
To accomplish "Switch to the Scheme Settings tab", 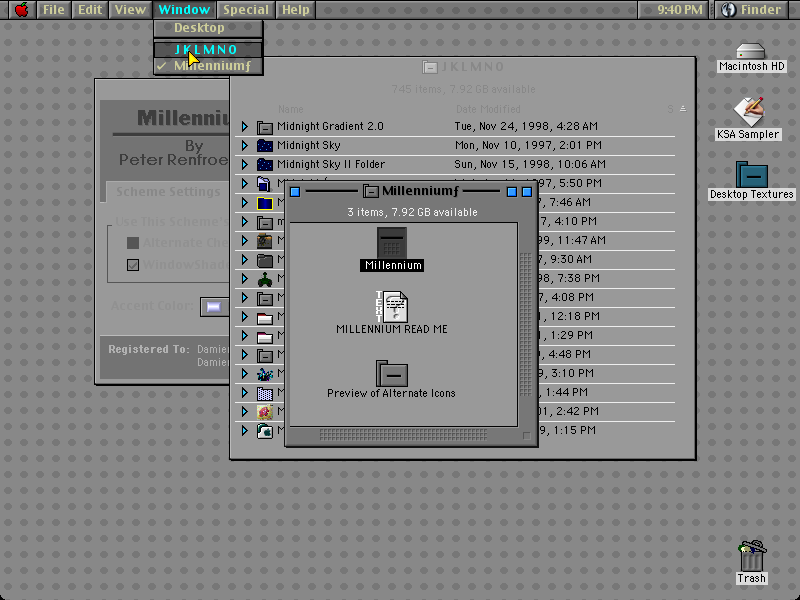I will (168, 192).
